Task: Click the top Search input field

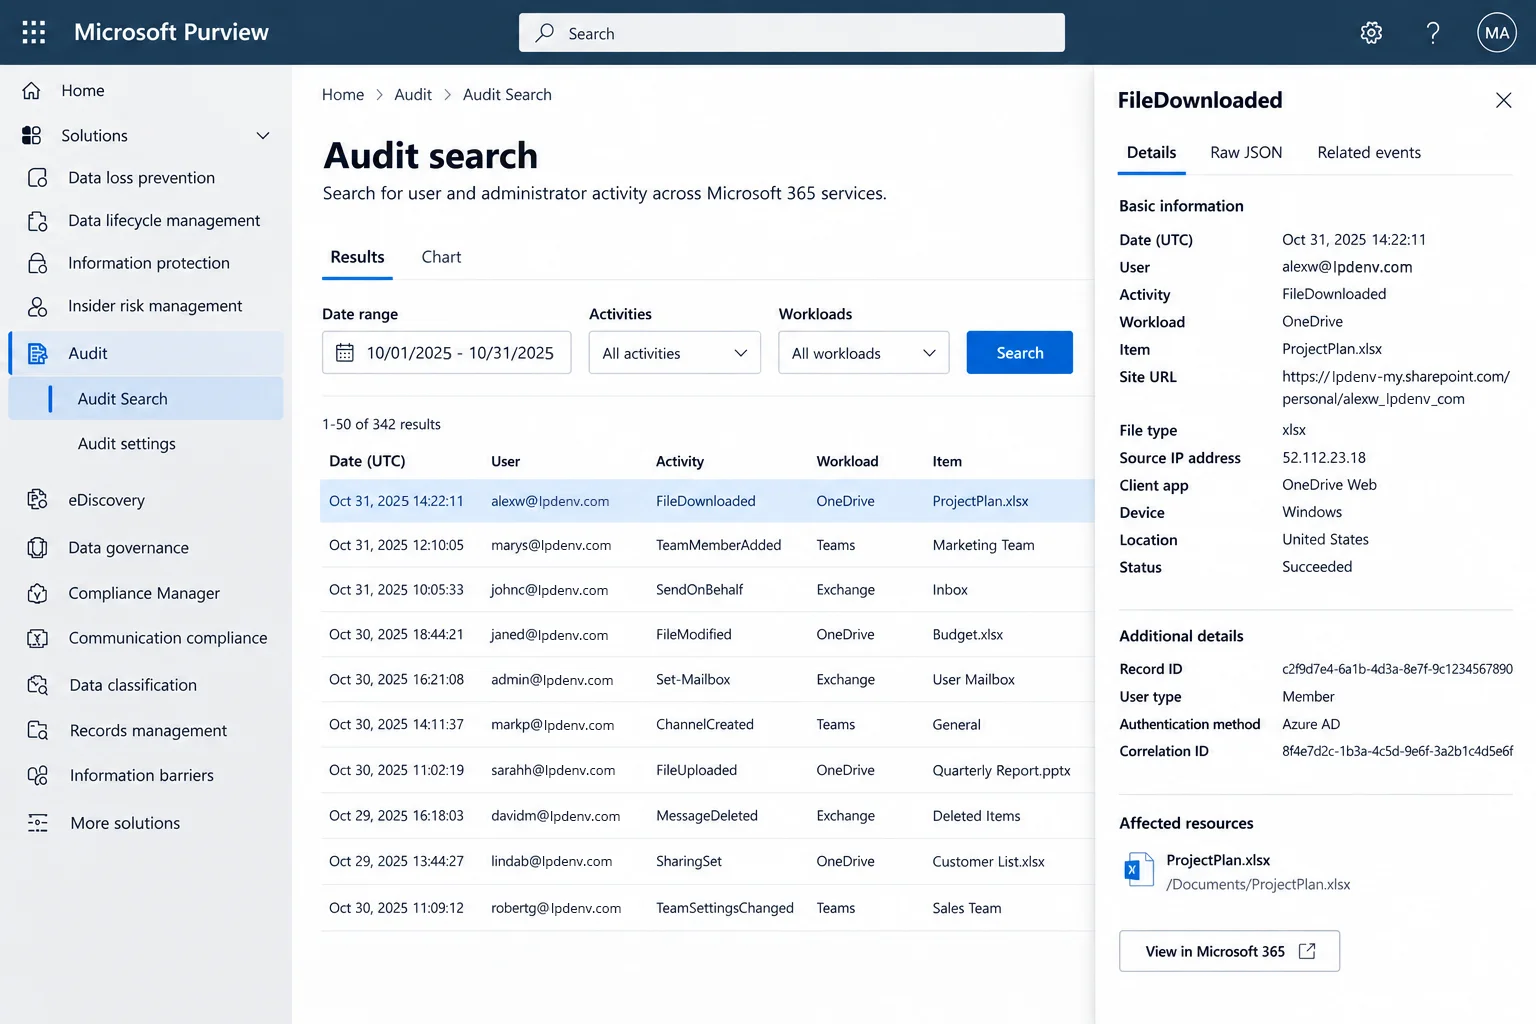Action: point(792,33)
